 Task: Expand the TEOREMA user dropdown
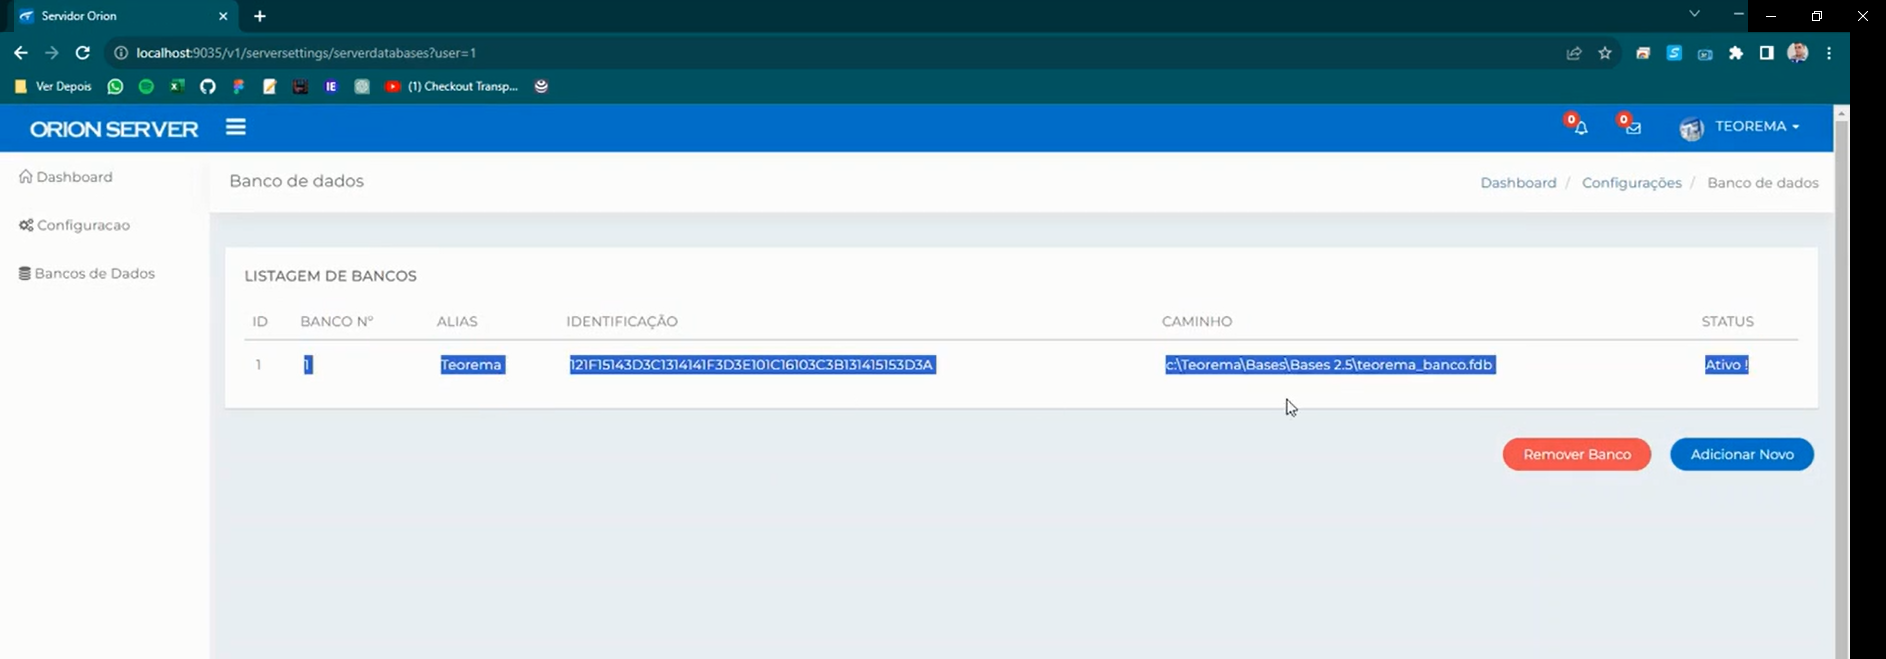point(1757,126)
